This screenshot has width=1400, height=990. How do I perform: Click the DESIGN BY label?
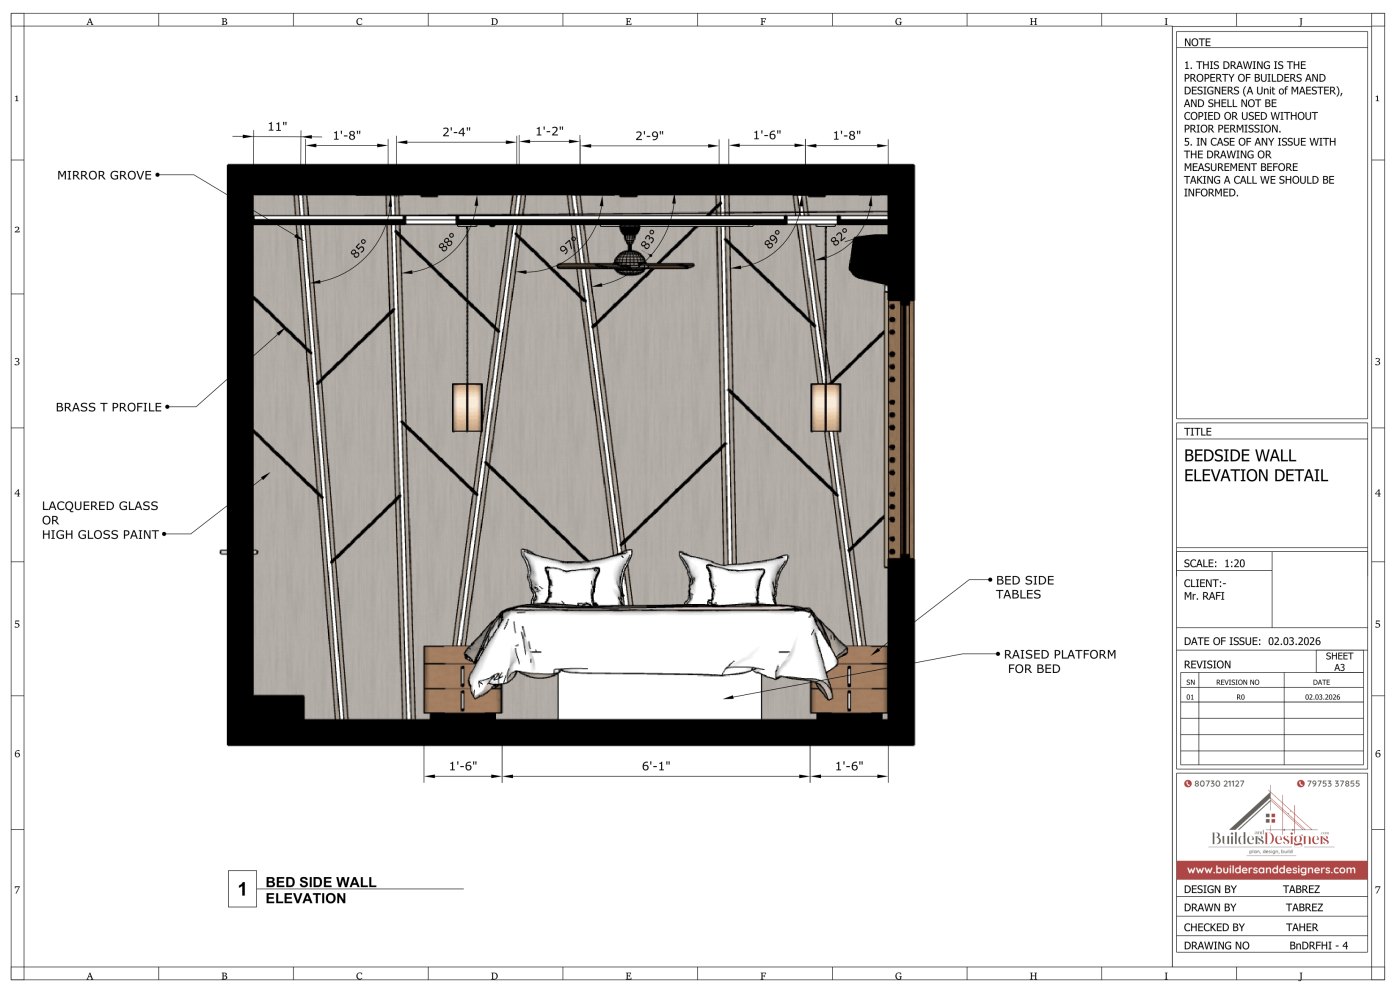[1210, 889]
